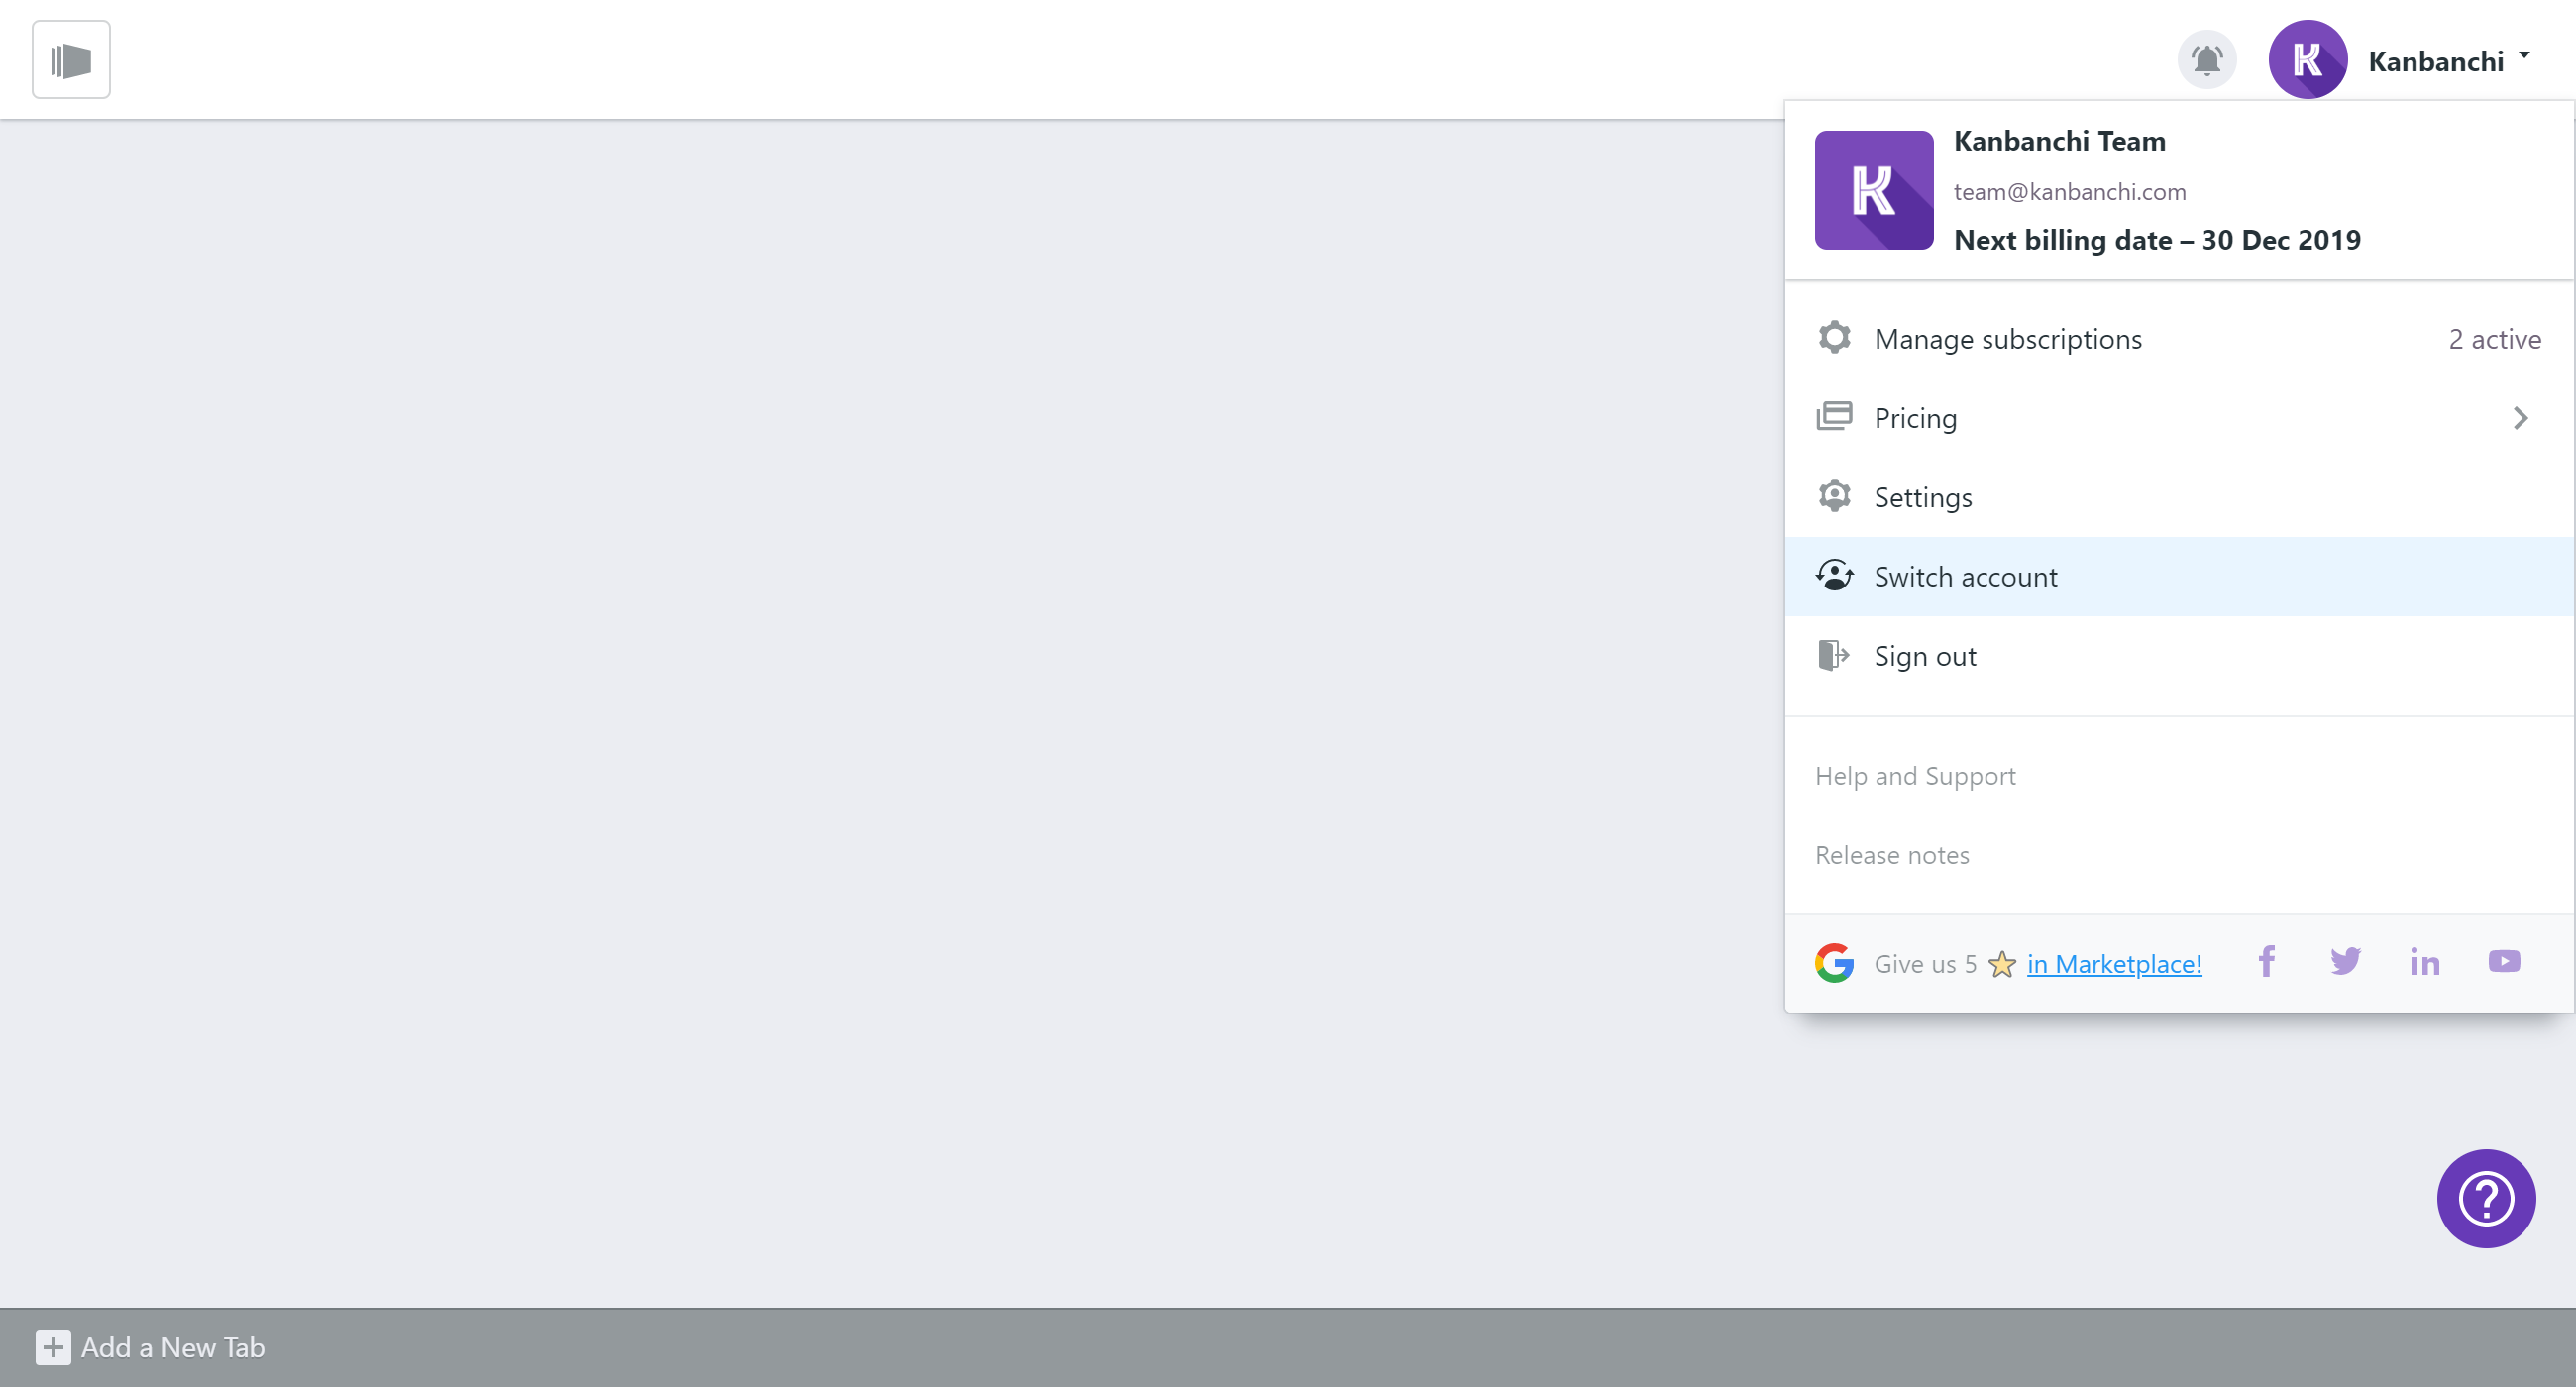The width and height of the screenshot is (2576, 1387).
Task: Expand the Pricing submenu chevron
Action: pyautogui.click(x=2520, y=418)
